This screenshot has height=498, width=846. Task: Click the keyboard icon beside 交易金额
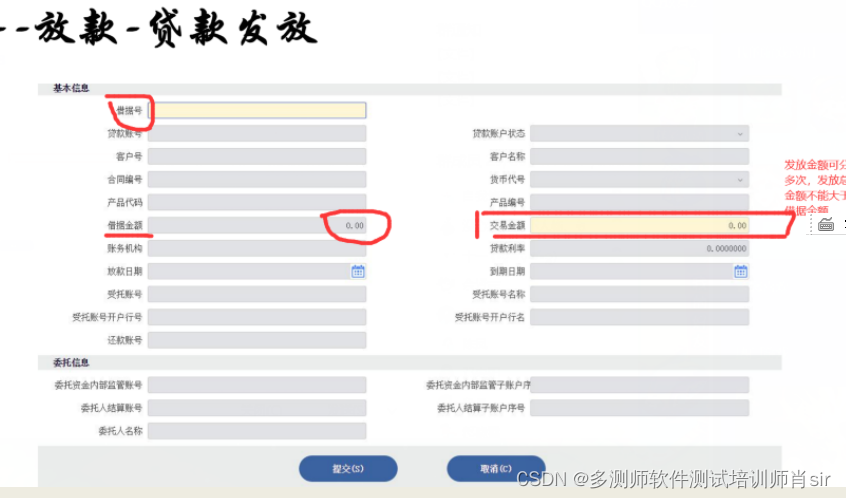[x=825, y=224]
